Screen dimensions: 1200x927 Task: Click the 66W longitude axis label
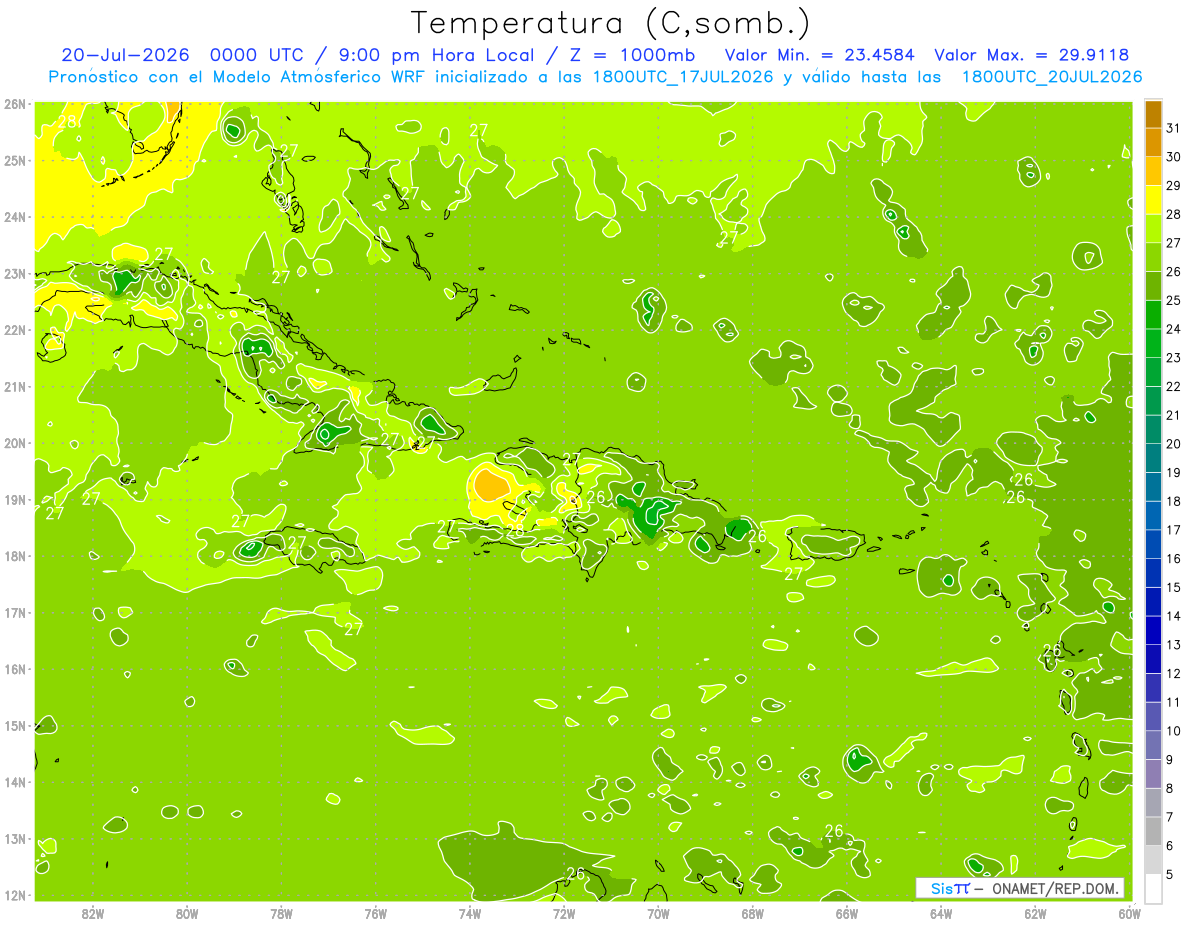tap(847, 913)
